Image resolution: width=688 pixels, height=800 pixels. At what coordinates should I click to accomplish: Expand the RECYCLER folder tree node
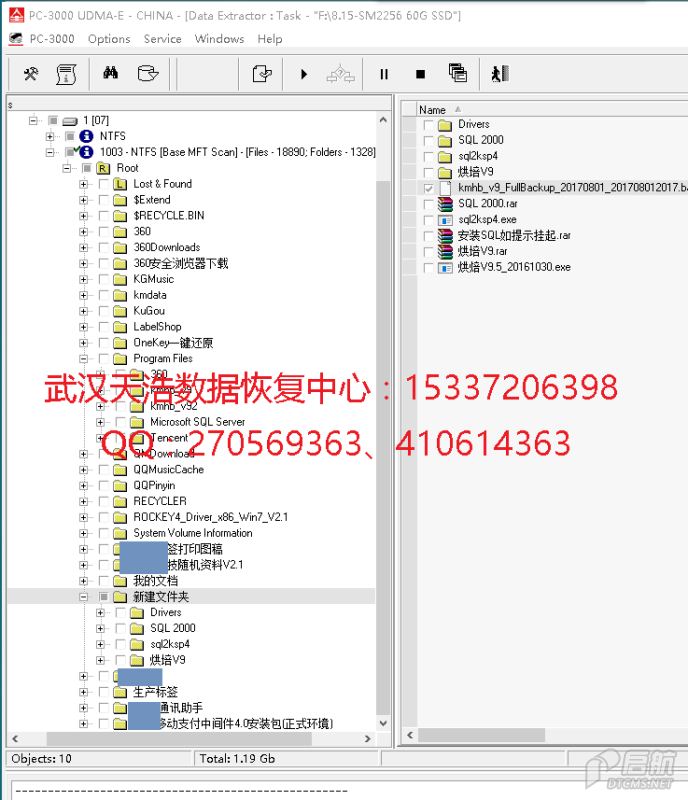pos(84,501)
